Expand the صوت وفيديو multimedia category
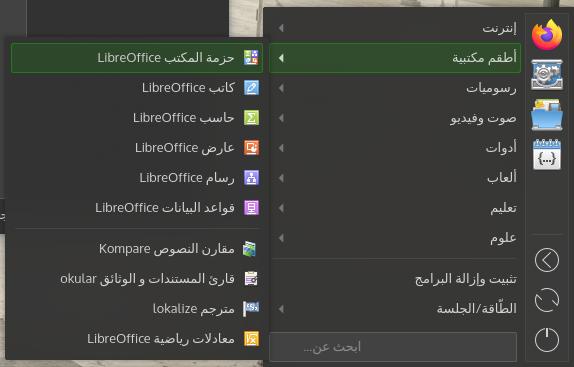Viewport: 574px width, 367px height. pyautogui.click(x=395, y=118)
